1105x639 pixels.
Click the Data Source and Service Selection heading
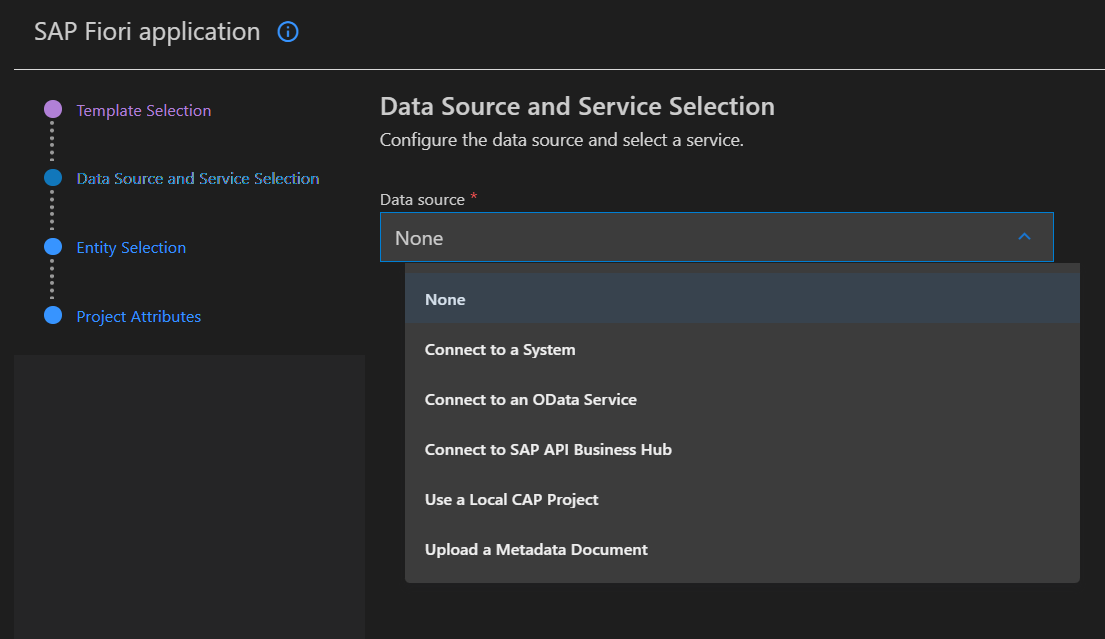[577, 106]
